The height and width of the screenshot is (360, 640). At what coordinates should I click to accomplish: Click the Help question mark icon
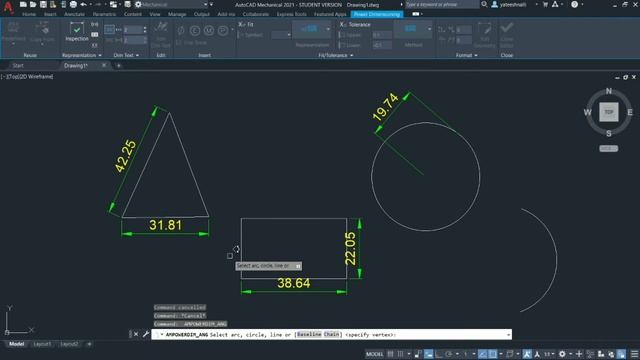click(x=574, y=4)
